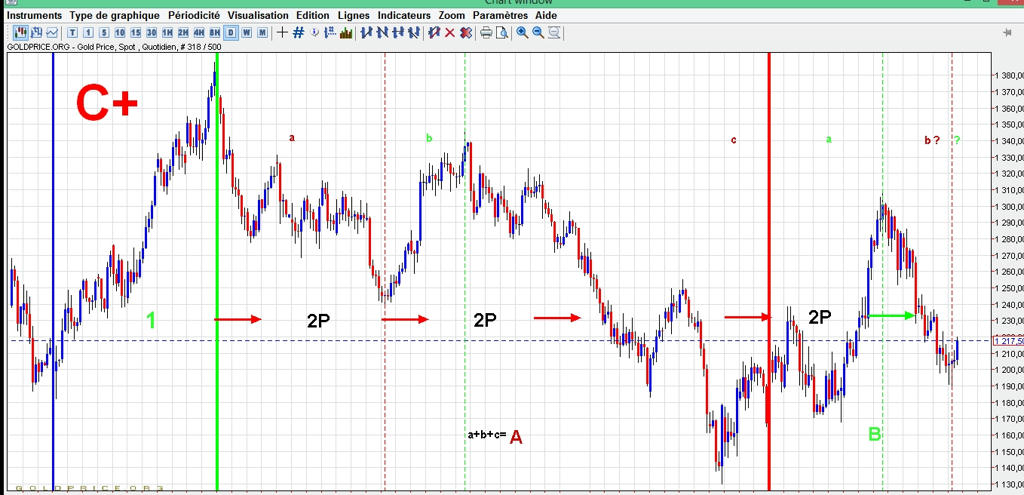
Task: Select the line chart style icon
Action: pos(51,33)
